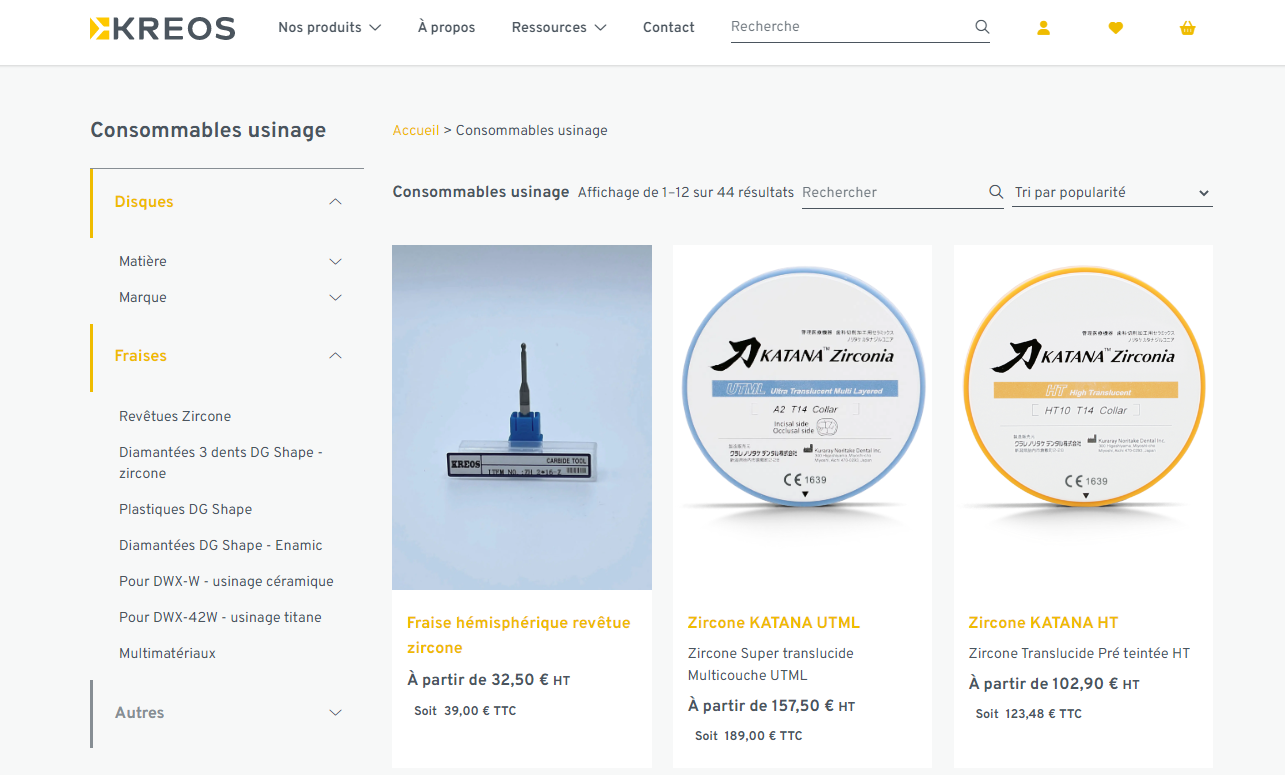Open Pour DWX-W - usinage céramique
This screenshot has height=775, width=1285.
tap(226, 581)
